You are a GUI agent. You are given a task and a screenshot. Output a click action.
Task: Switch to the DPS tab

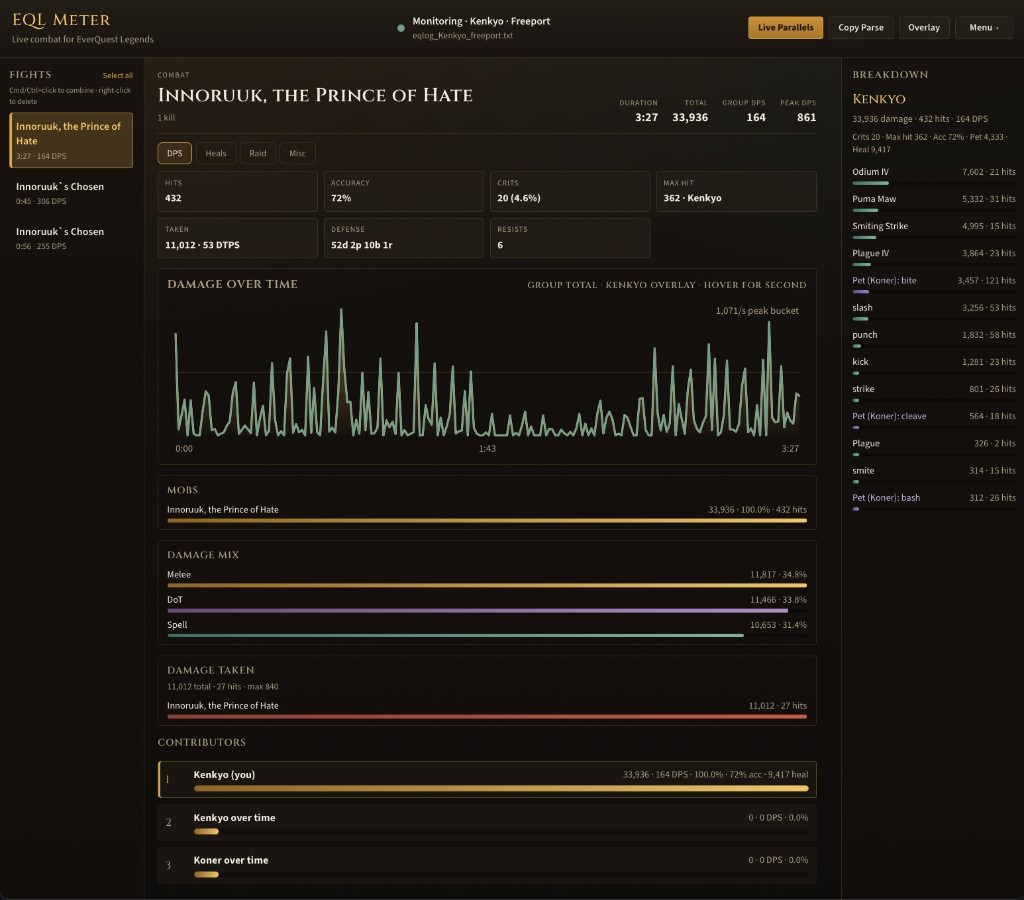tap(174, 153)
